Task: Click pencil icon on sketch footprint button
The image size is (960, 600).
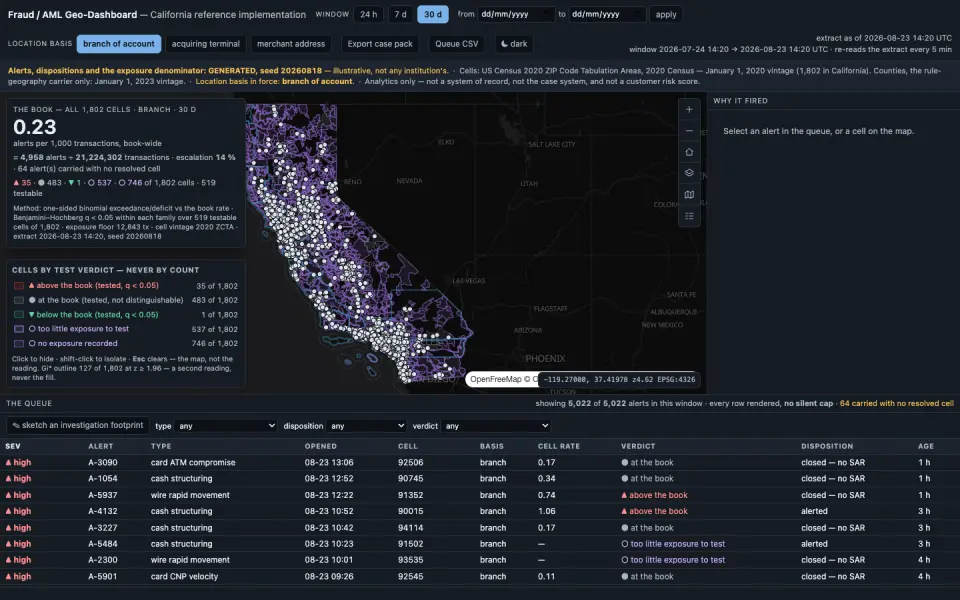Action: 16,425
